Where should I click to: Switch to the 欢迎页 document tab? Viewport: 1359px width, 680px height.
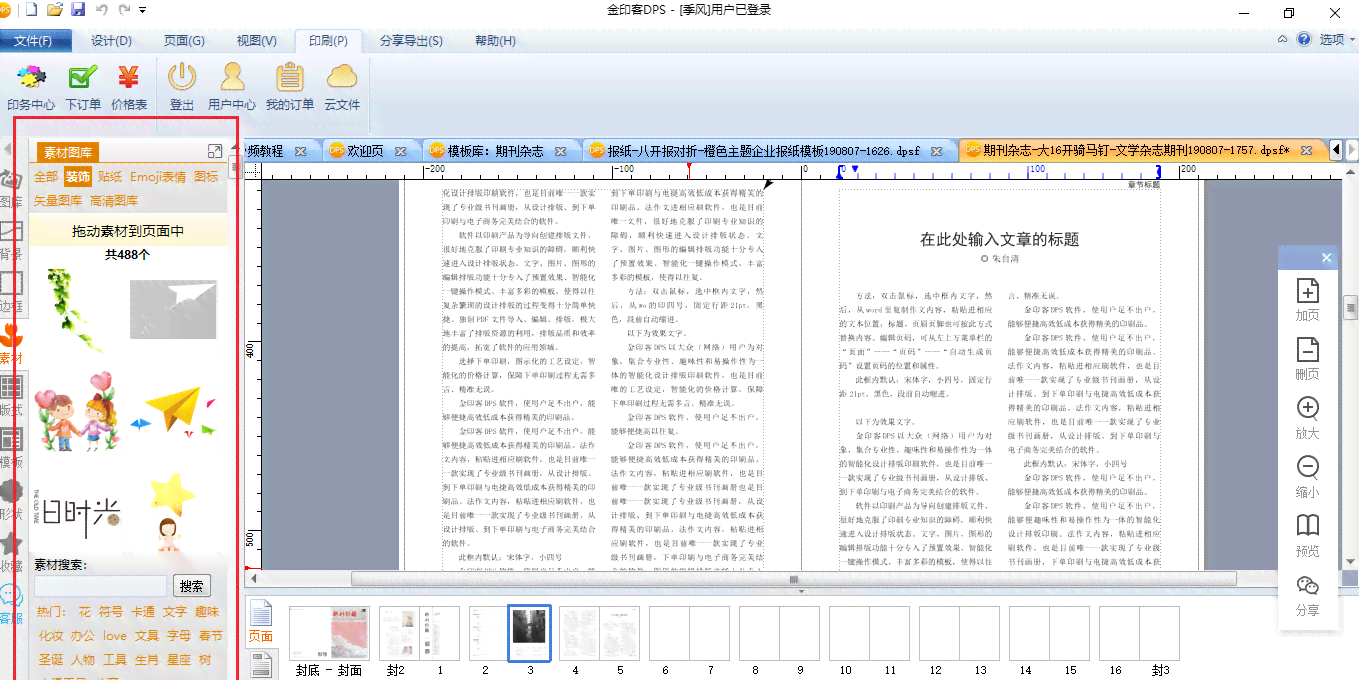[365, 151]
